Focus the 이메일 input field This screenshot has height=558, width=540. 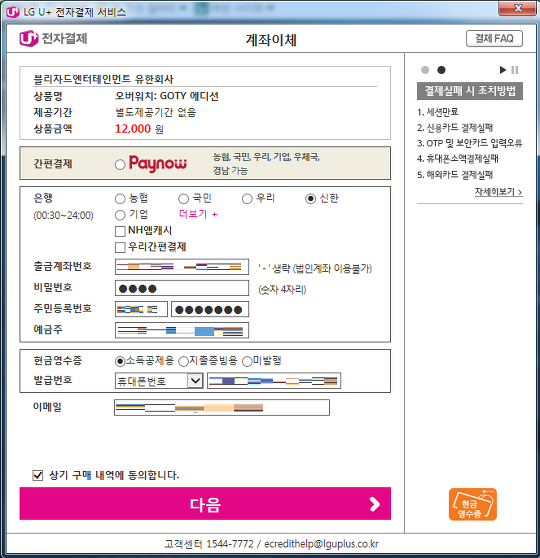pos(222,408)
